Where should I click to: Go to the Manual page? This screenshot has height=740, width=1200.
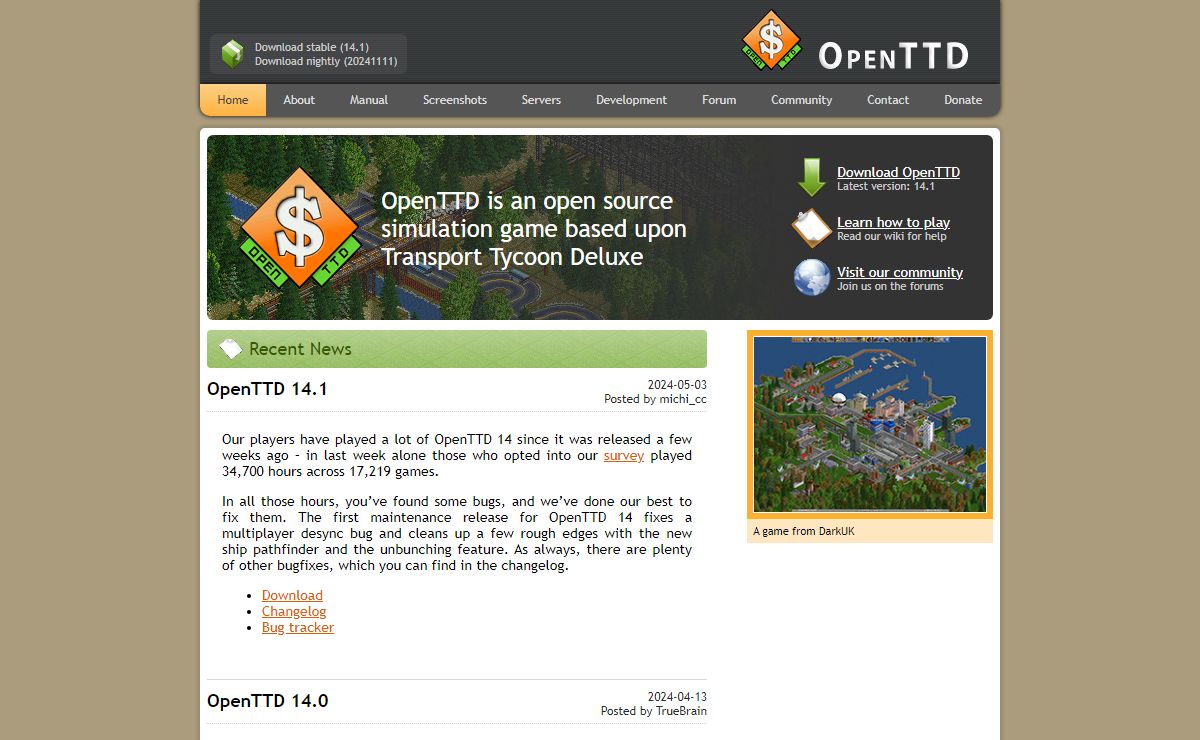[369, 100]
